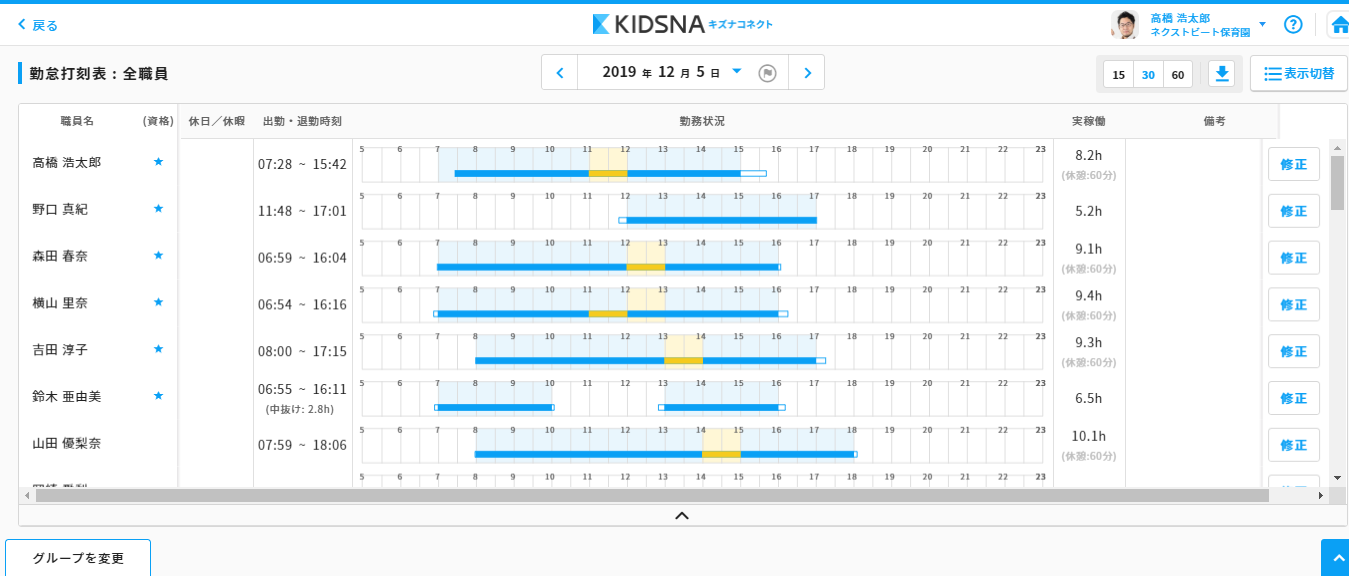Select the 15 minute interval
1349x576 pixels.
1118,75
